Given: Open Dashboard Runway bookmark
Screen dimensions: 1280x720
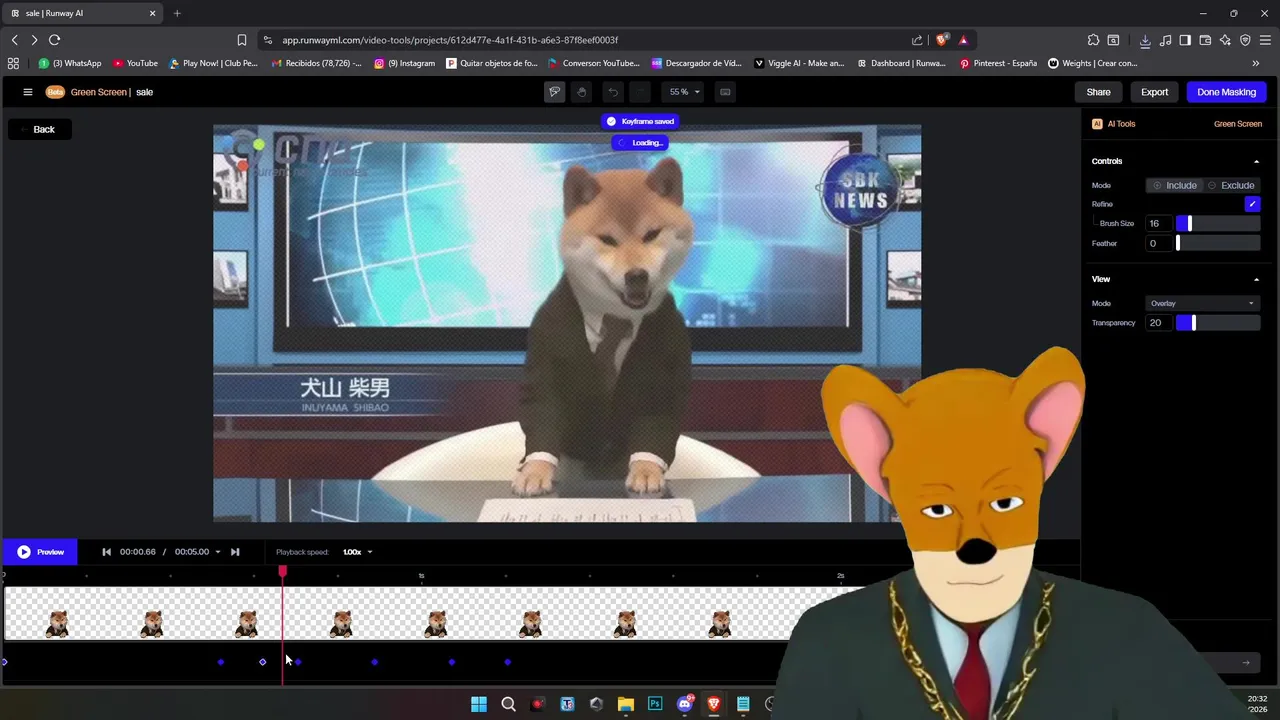Looking at the screenshot, I should (x=901, y=63).
